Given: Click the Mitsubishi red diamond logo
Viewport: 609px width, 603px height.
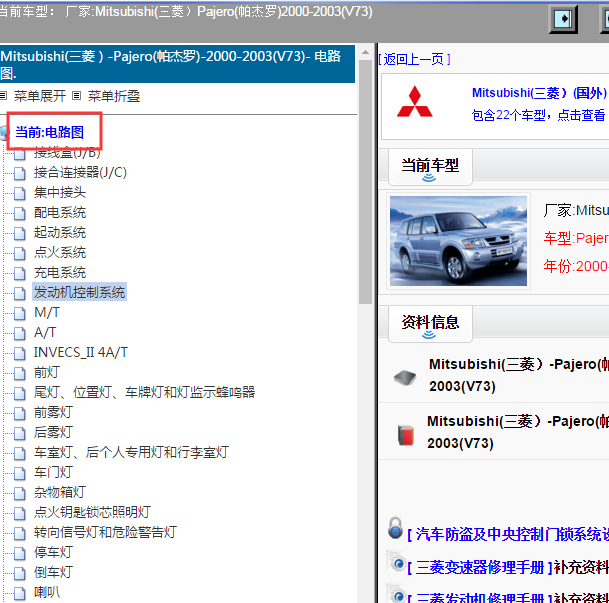Looking at the screenshot, I should 414,102.
